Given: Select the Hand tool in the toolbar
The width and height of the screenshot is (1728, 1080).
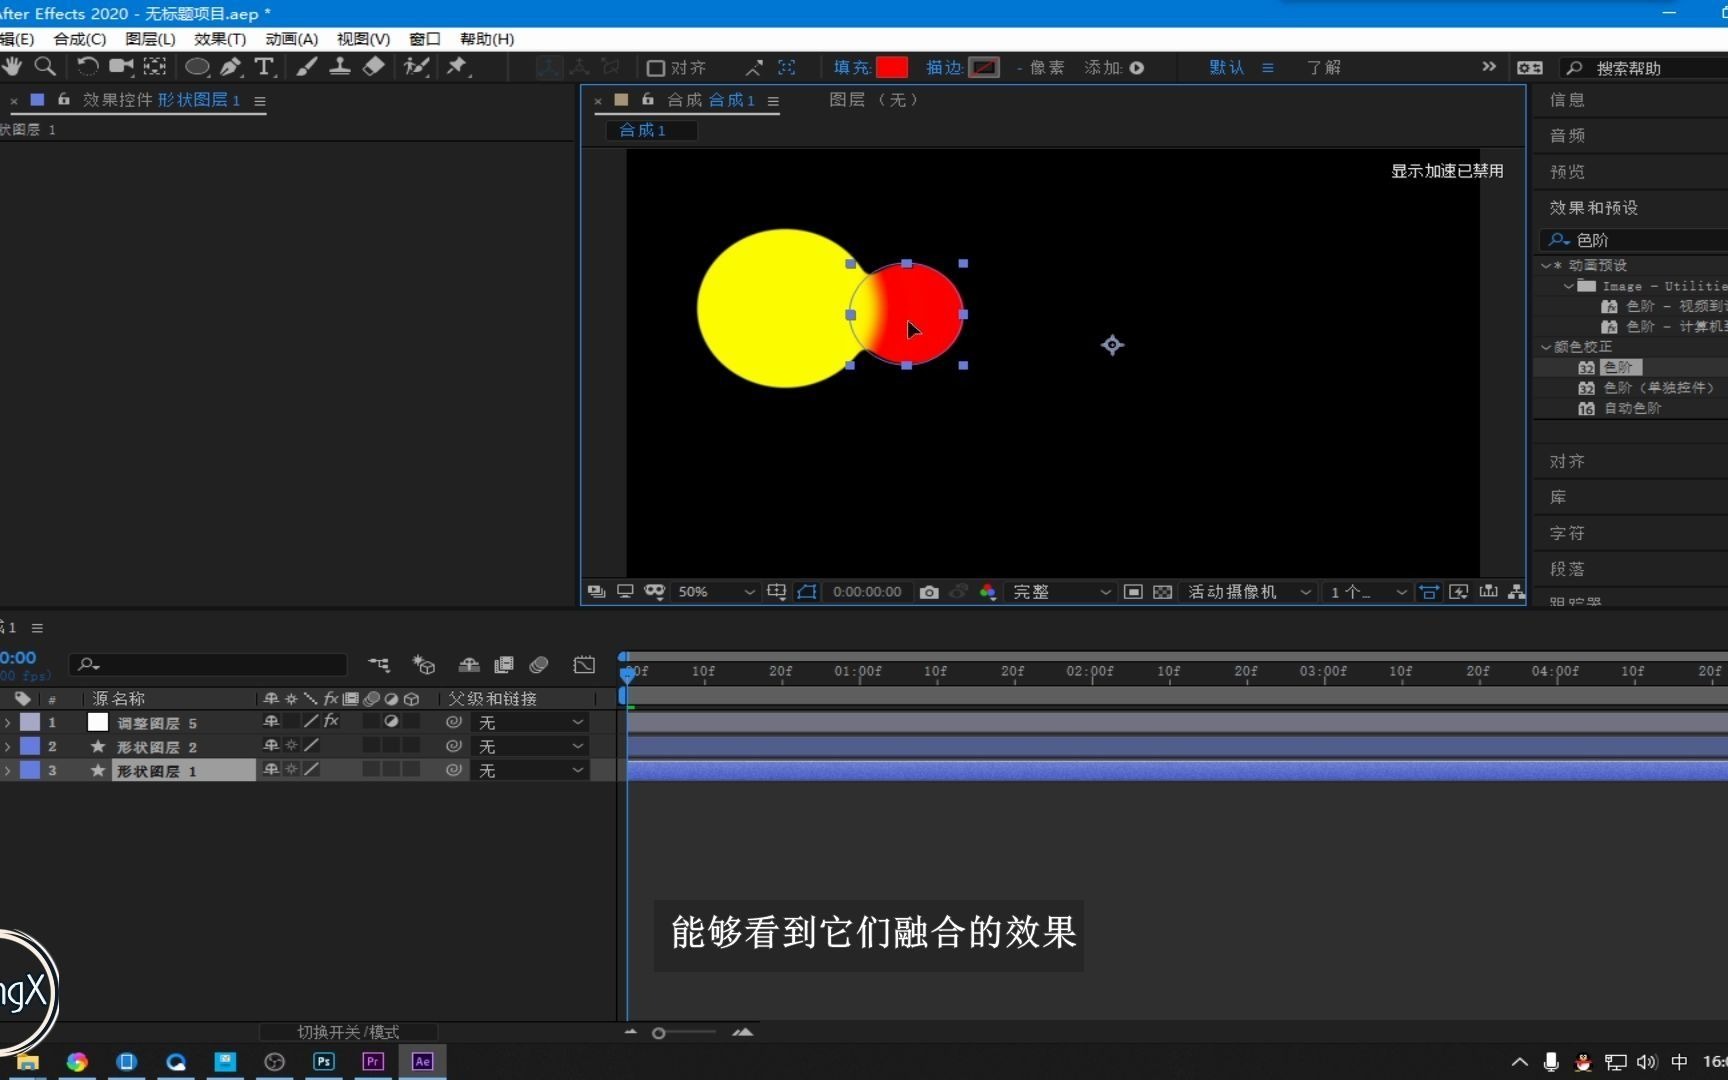Looking at the screenshot, I should (x=13, y=67).
